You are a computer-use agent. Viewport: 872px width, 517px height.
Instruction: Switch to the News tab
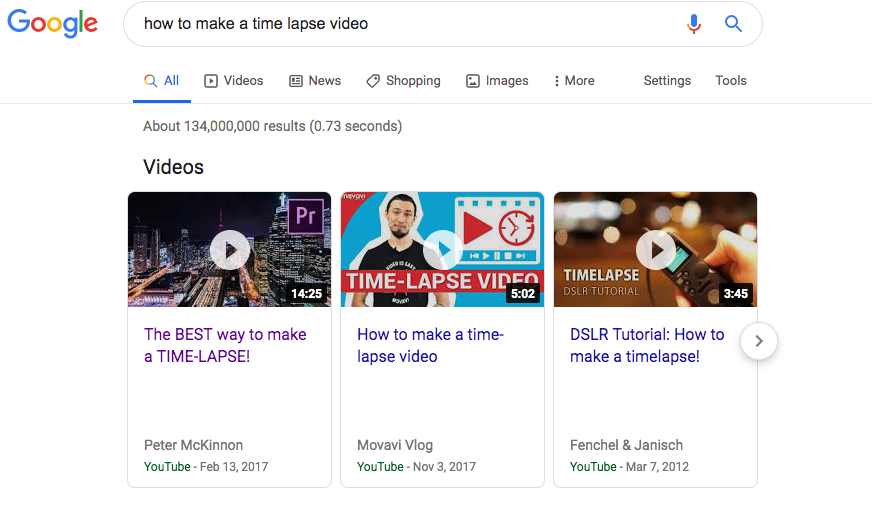point(315,81)
